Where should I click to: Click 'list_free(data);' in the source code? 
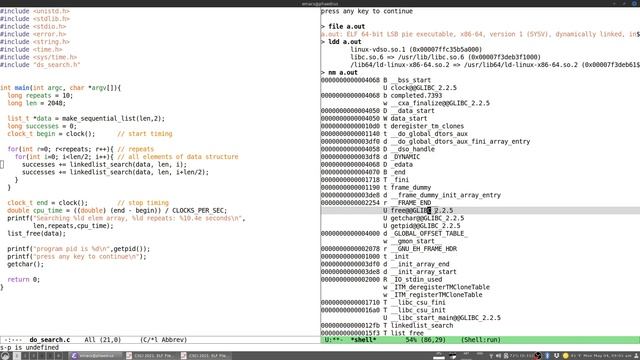click(36, 233)
